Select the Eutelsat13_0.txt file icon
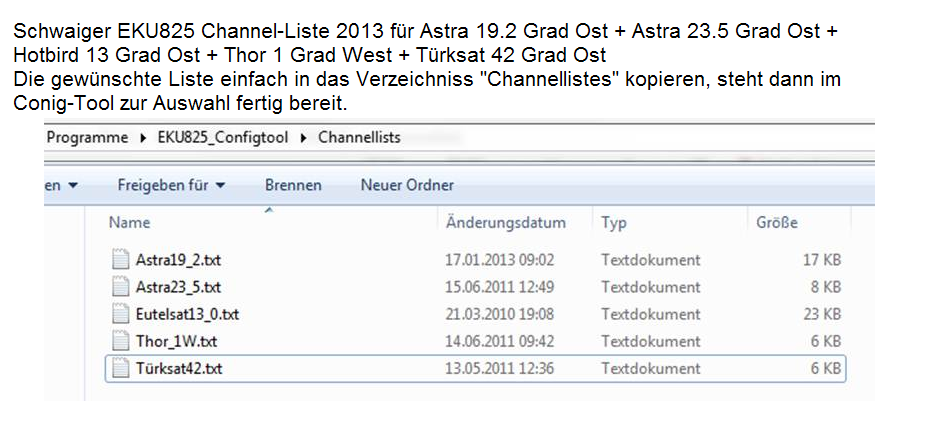930x428 pixels. point(121,315)
